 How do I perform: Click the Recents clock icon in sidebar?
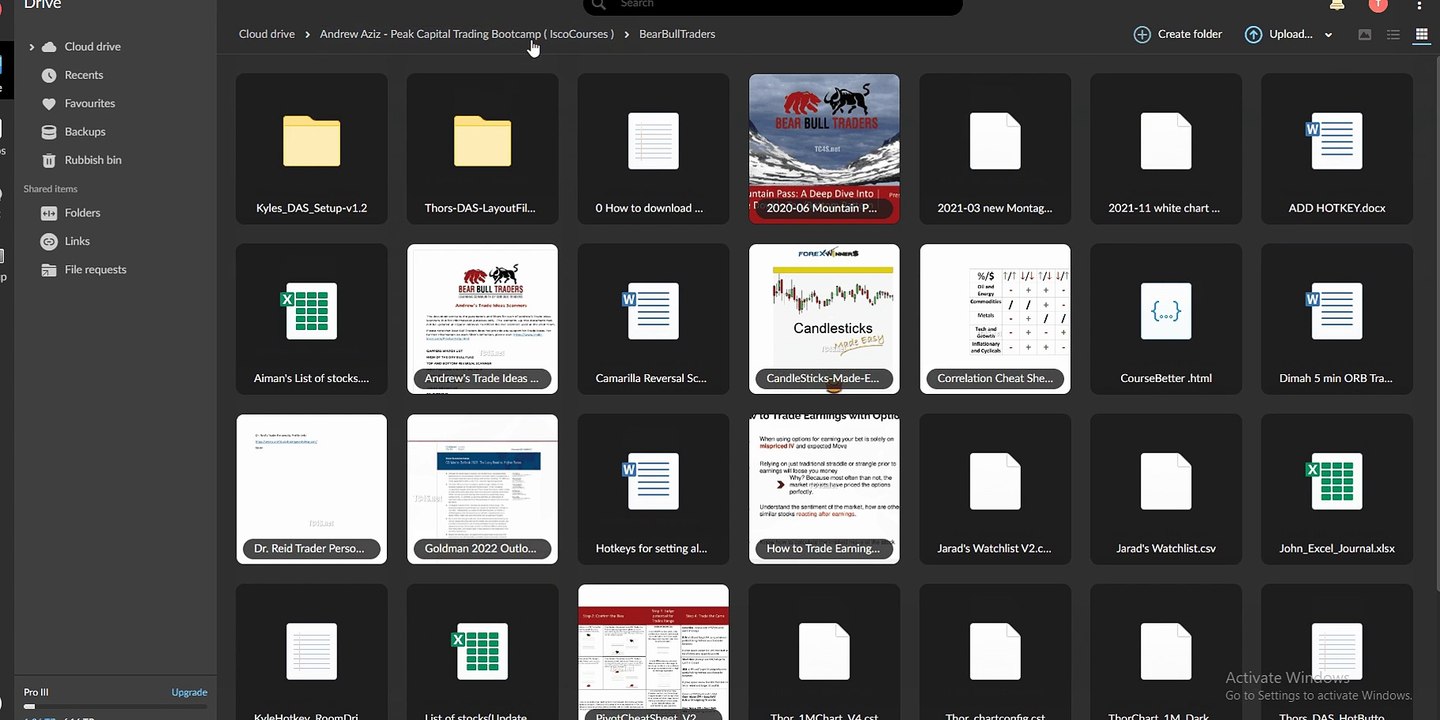[x=48, y=75]
